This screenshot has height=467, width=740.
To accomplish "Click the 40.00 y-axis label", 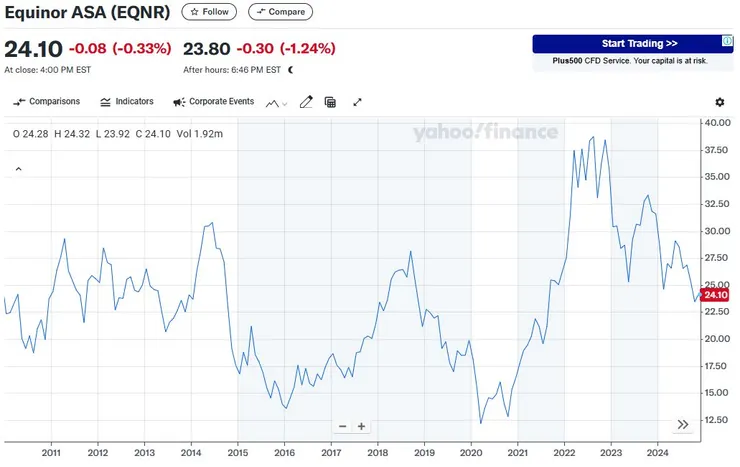I will [718, 123].
